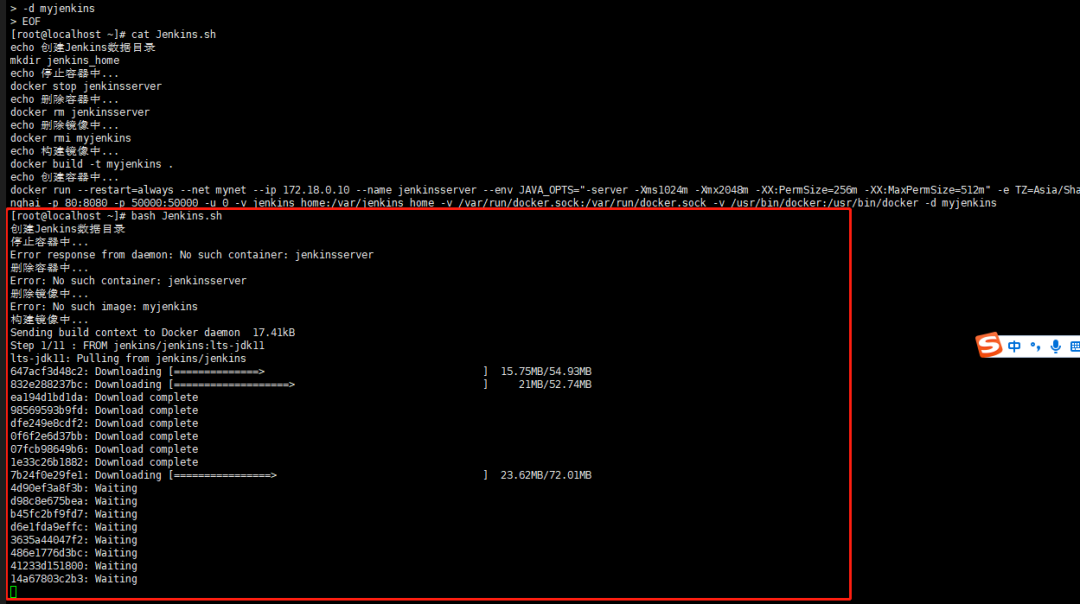Viewport: 1080px width, 604px height.
Task: Click 'd98c8e675bea: Waiting' line
Action: (x=74, y=501)
